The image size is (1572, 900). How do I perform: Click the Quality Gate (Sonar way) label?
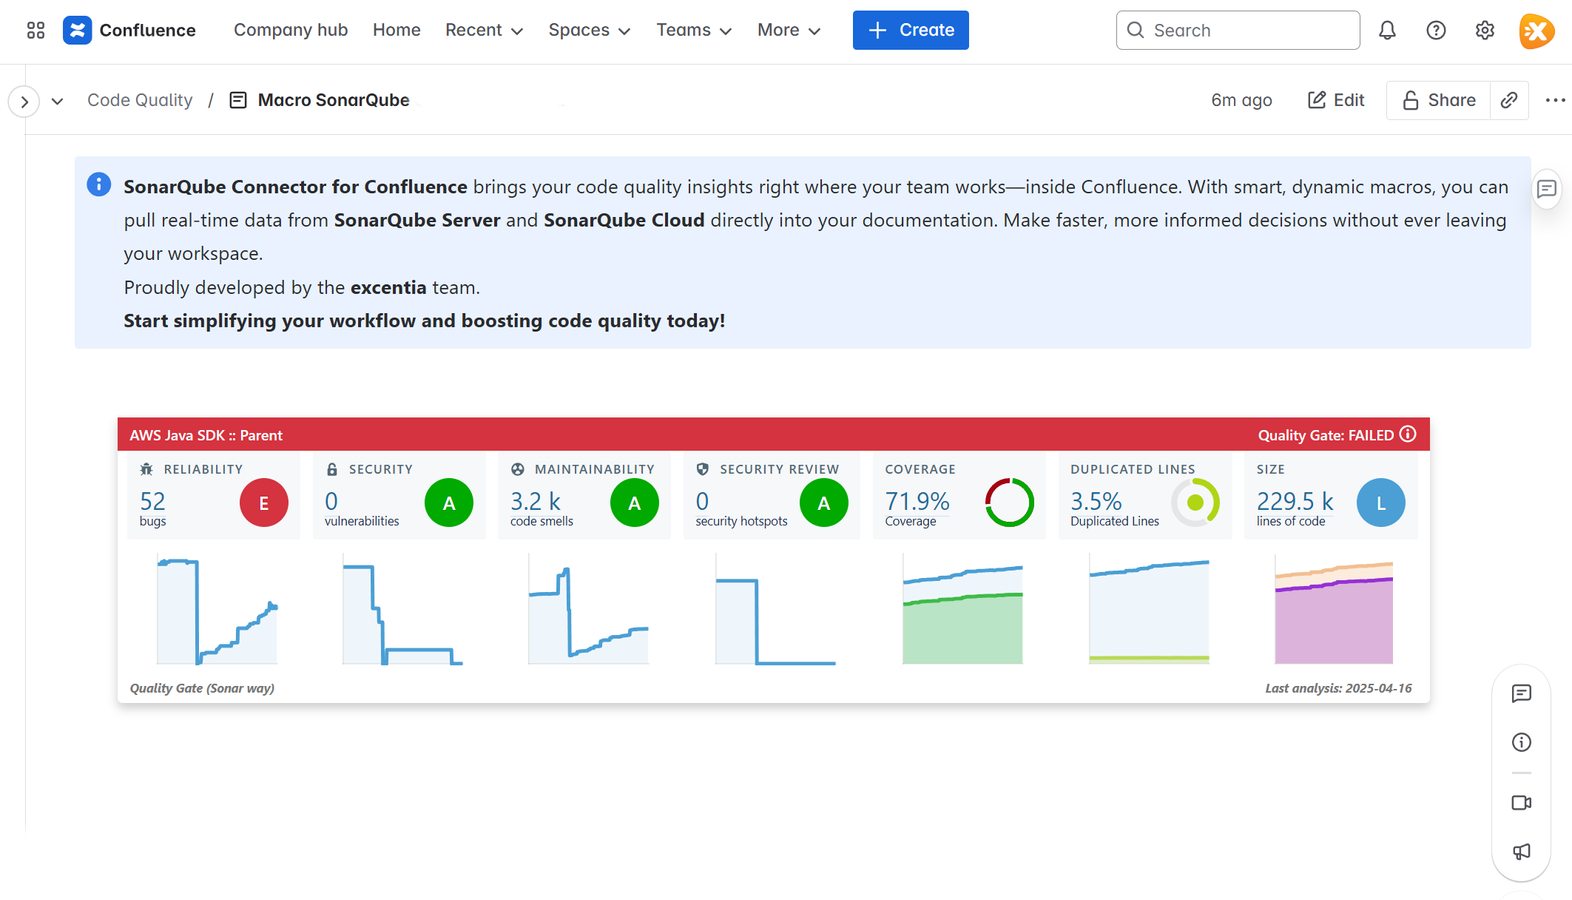[202, 688]
